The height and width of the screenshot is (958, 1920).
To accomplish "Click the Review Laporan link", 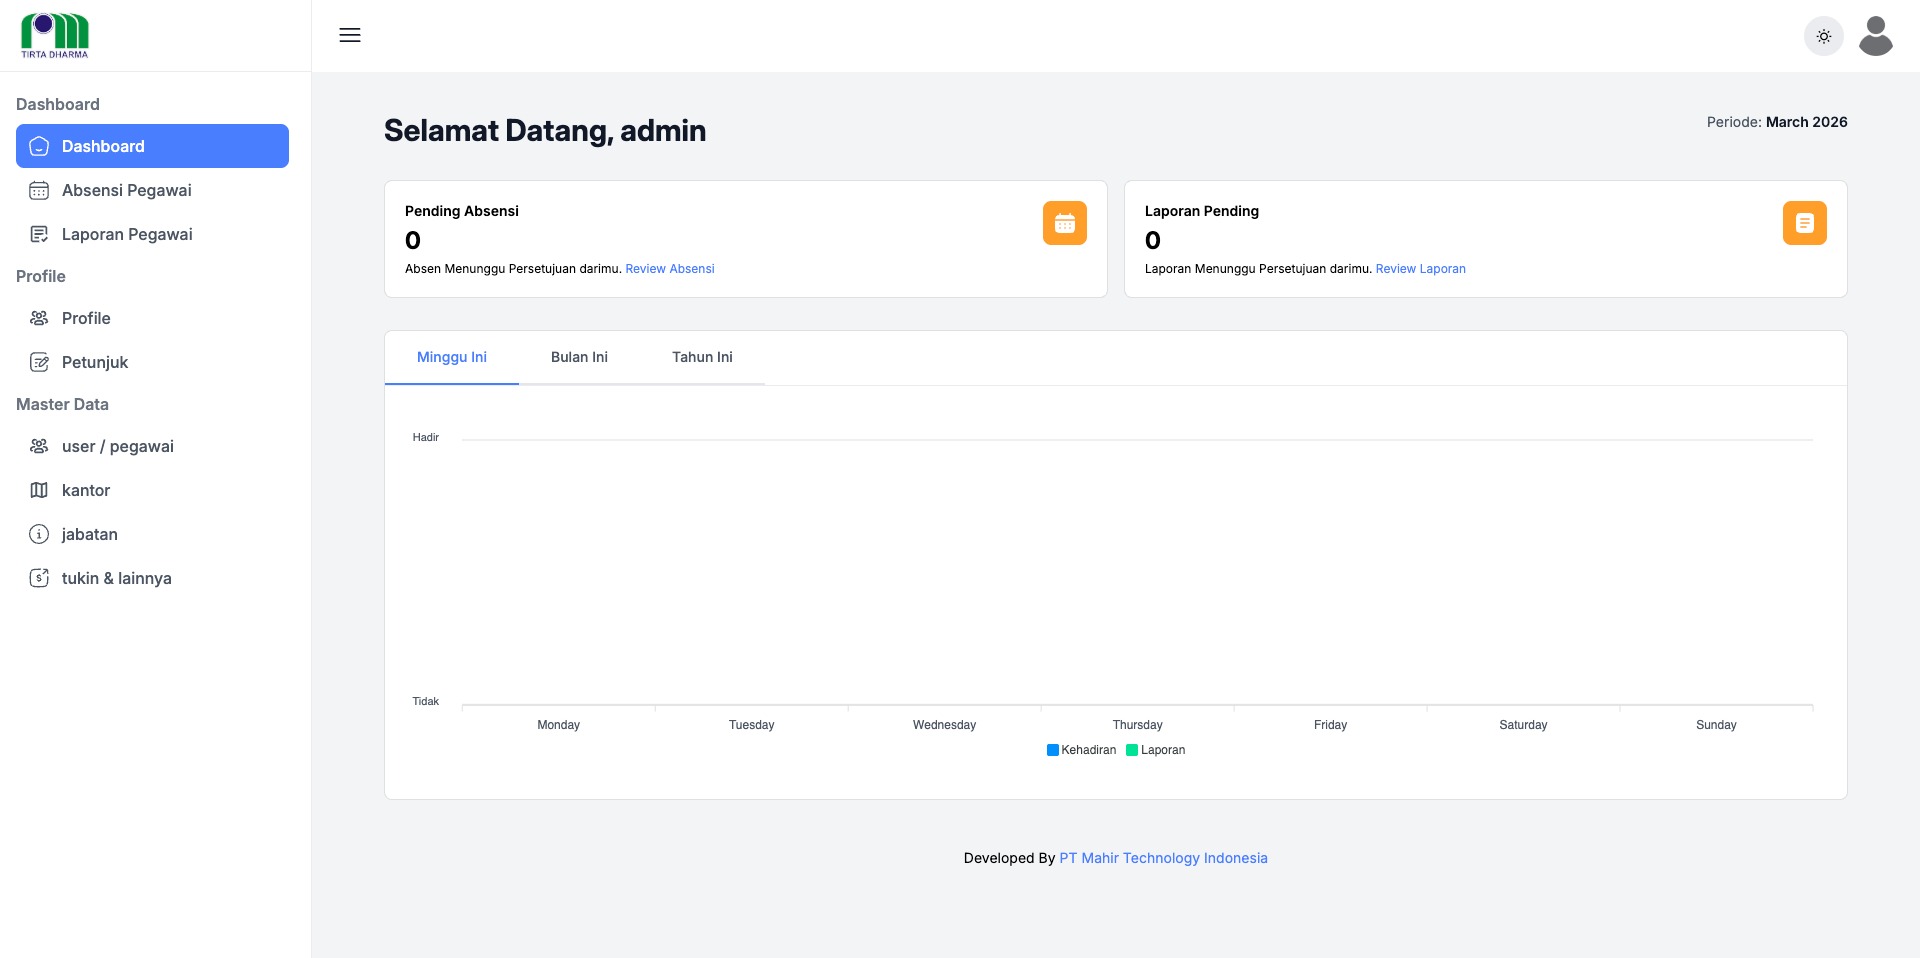I will point(1420,269).
